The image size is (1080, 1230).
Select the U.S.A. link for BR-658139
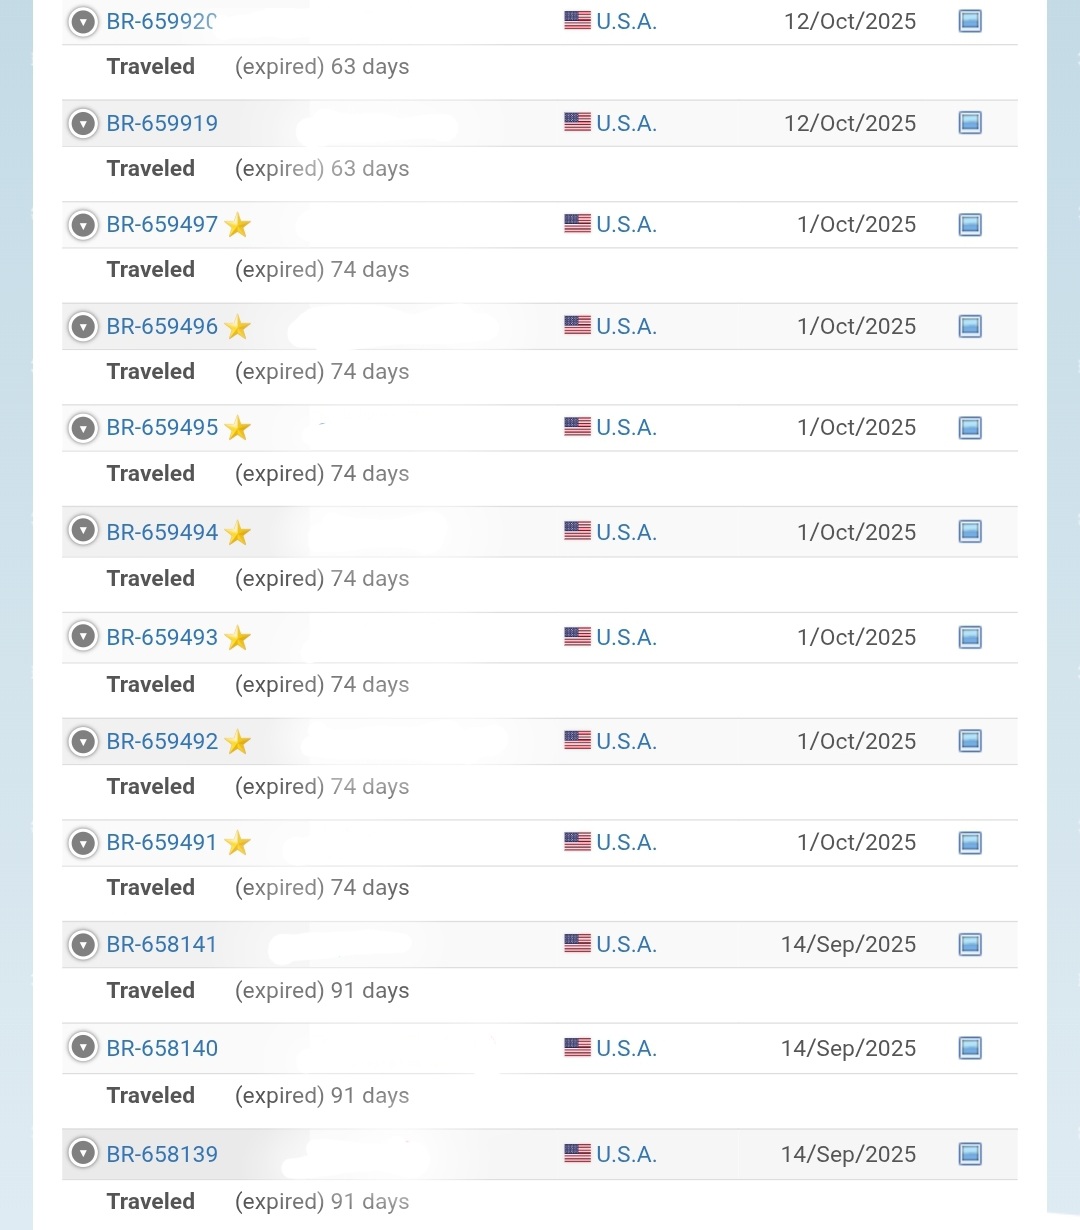click(626, 1155)
